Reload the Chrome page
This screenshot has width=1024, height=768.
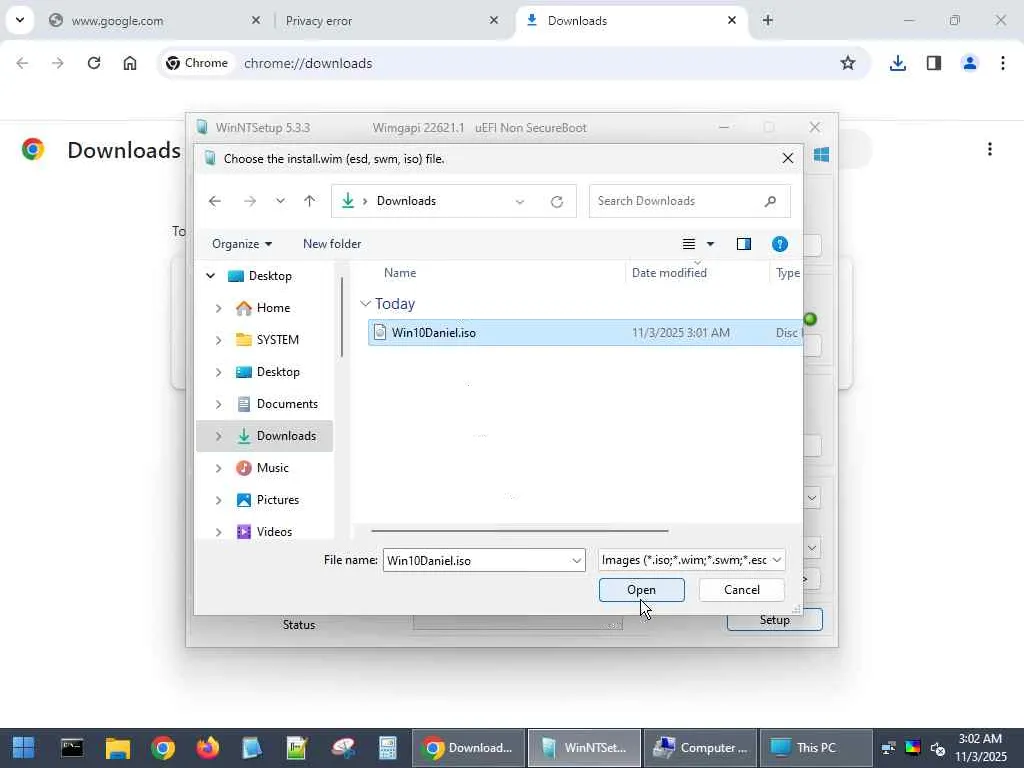point(94,63)
